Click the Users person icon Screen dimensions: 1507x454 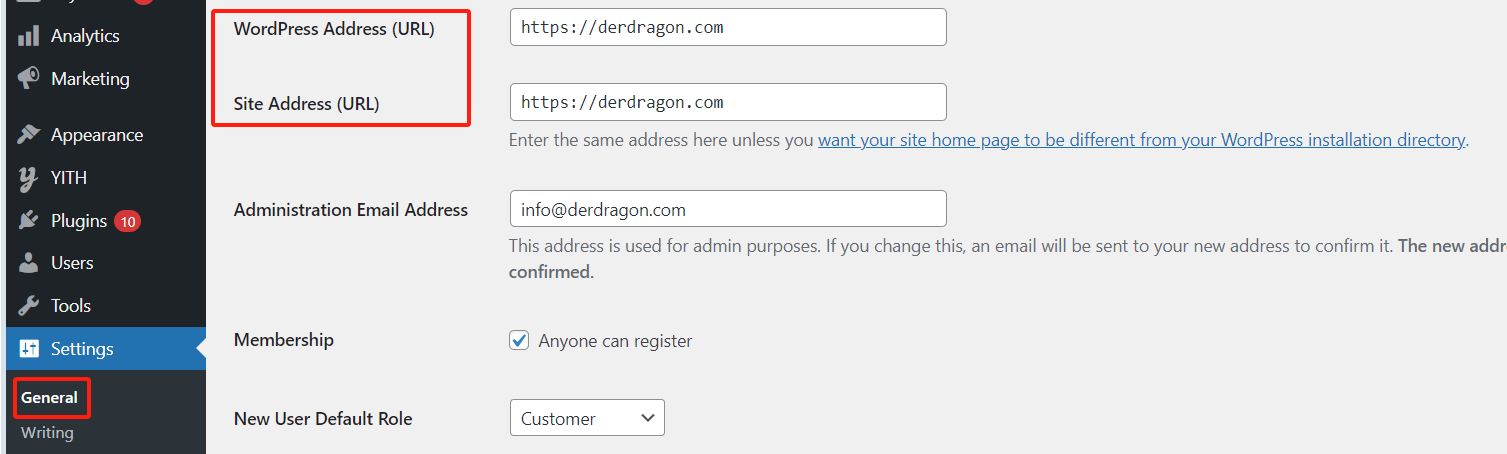(28, 263)
